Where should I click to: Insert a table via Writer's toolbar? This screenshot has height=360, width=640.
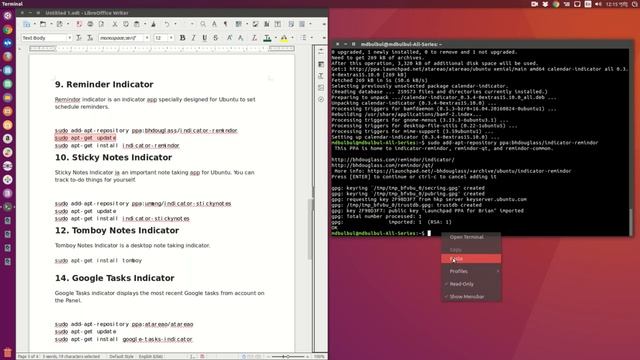click(239, 24)
